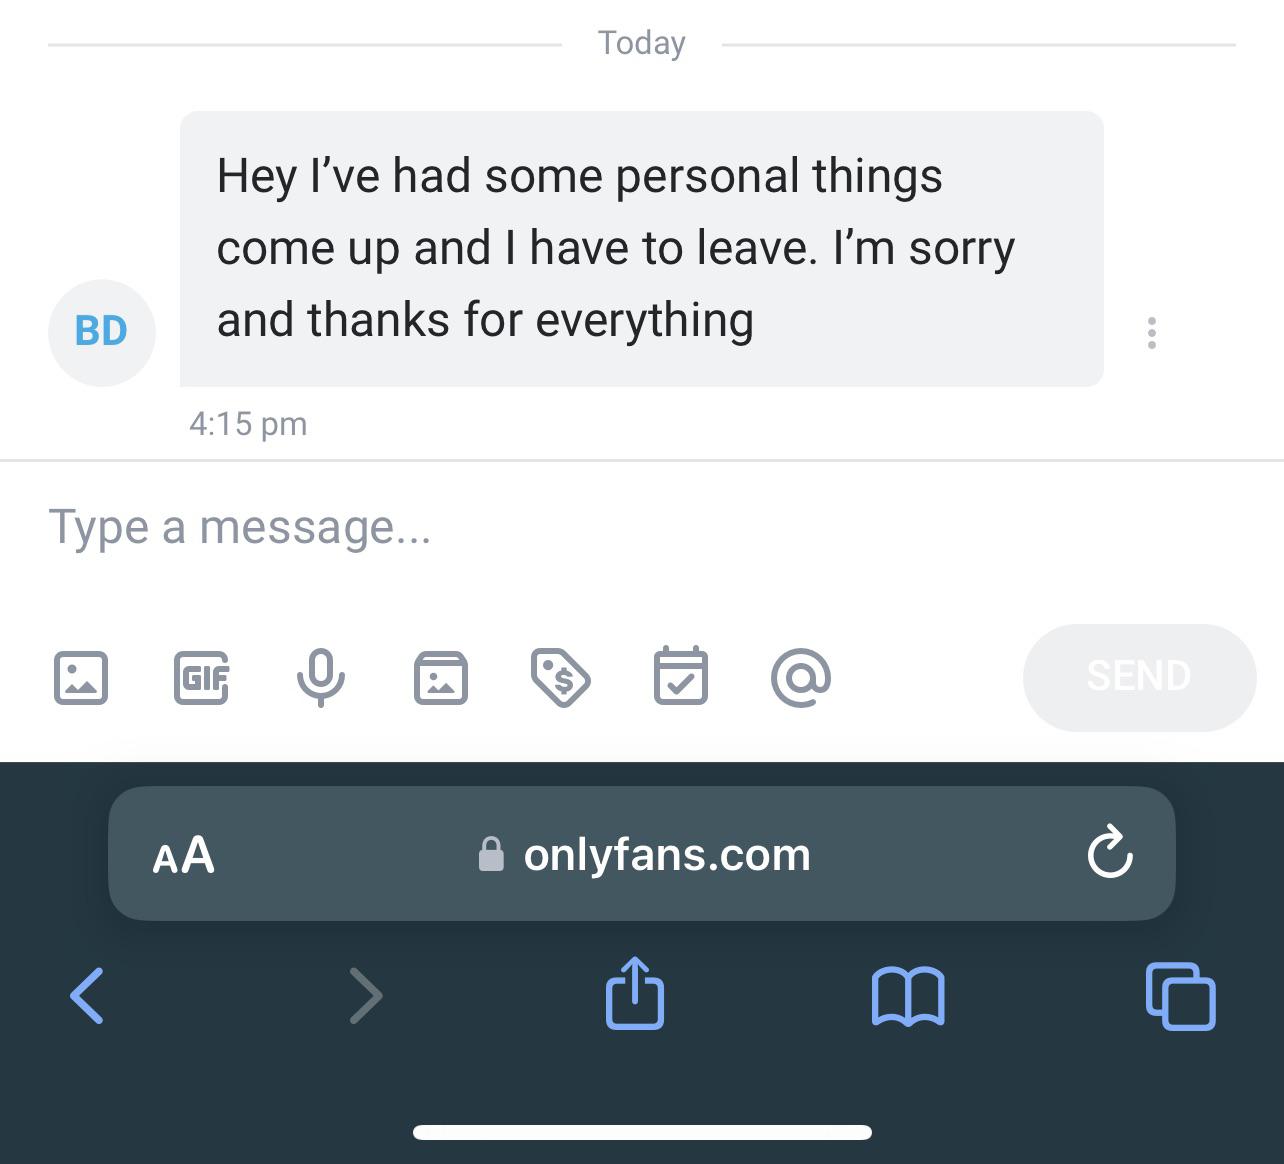Open Safari AA reader settings
Screen dimensions: 1284x1164
click(x=184, y=855)
